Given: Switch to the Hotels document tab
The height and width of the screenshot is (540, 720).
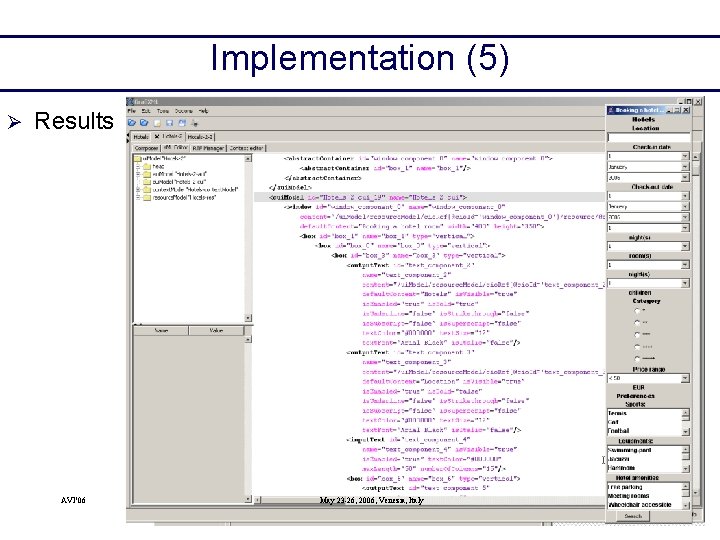Looking at the screenshot, I should click(x=141, y=137).
